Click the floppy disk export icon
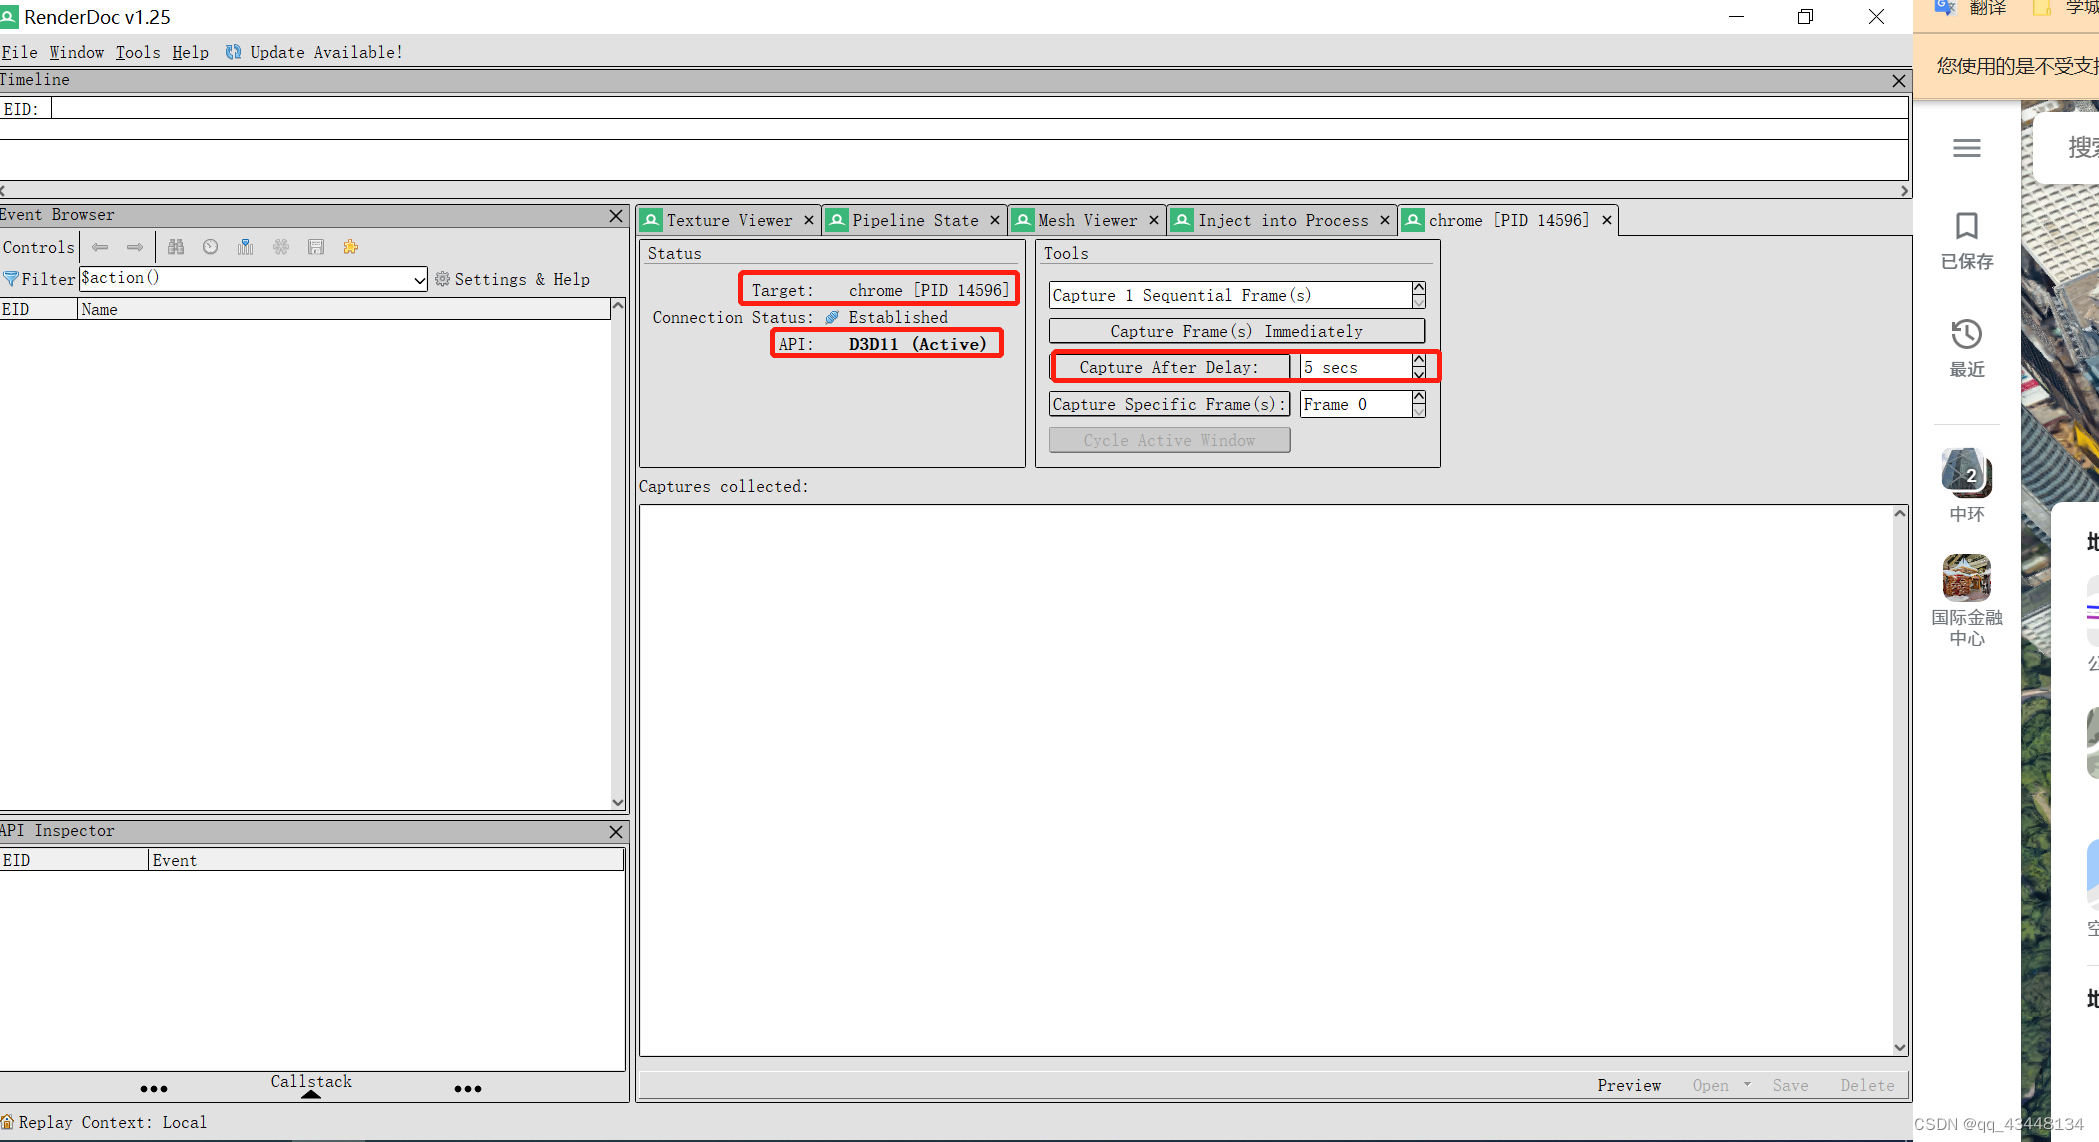2099x1142 pixels. click(x=316, y=247)
